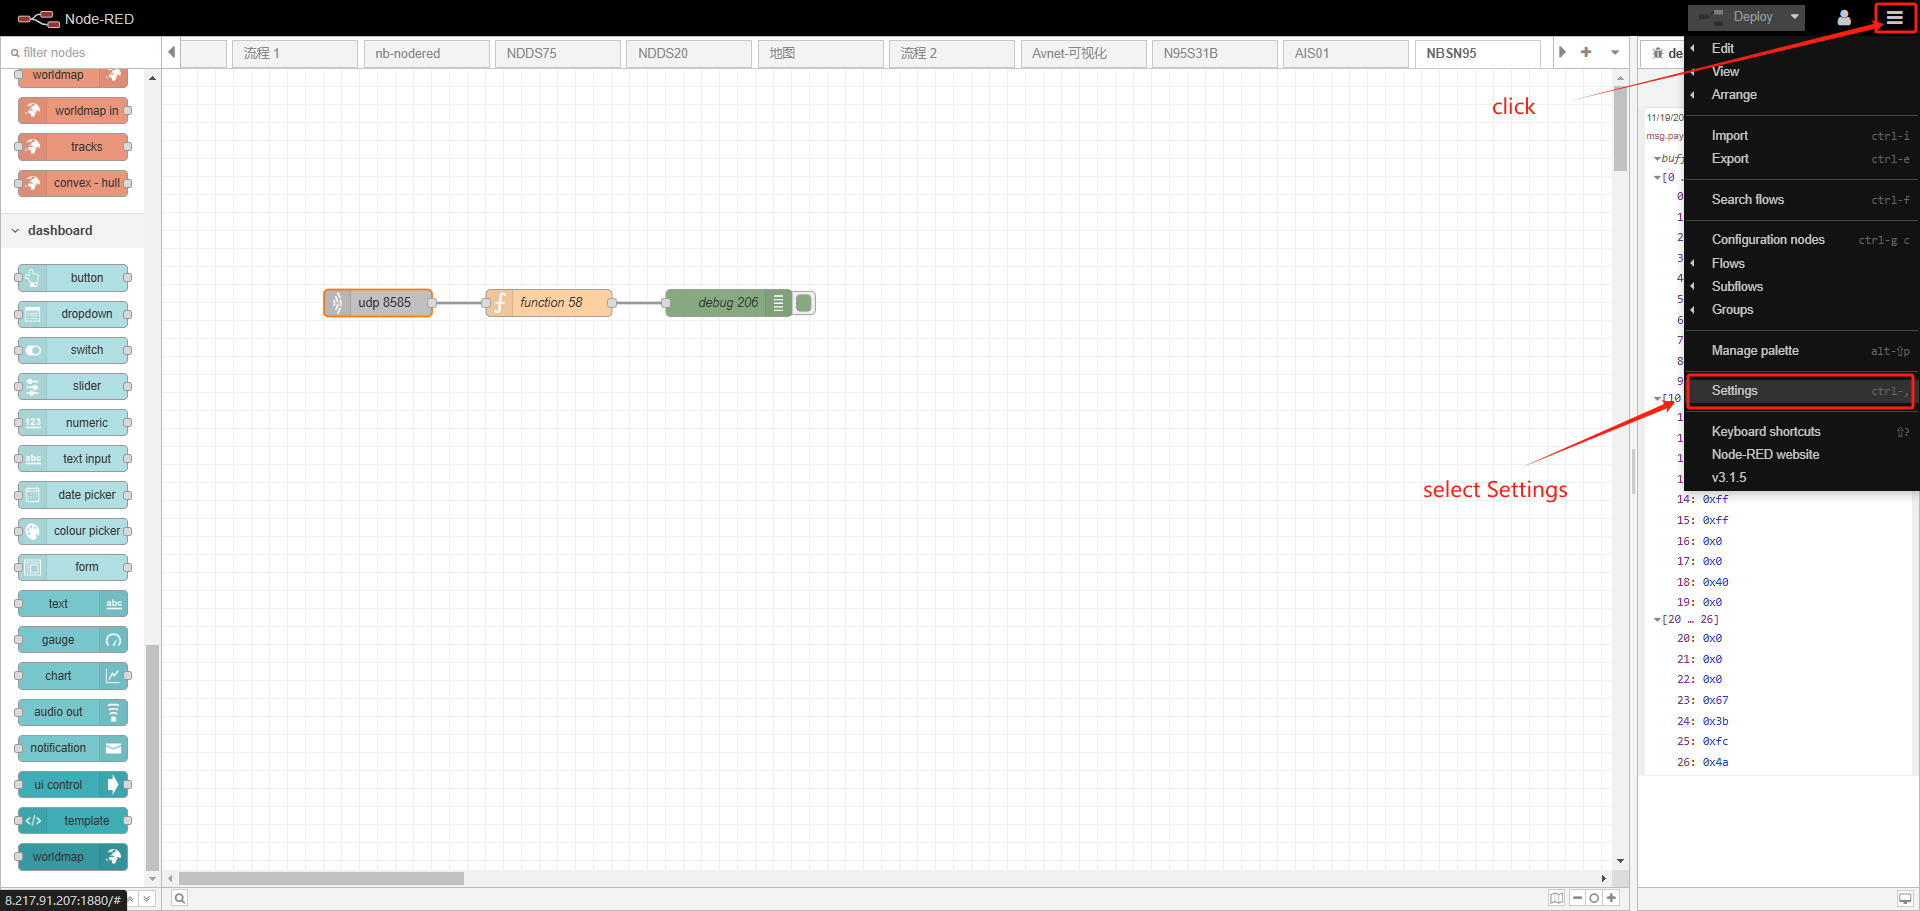The width and height of the screenshot is (1920, 911).
Task: Open Manage palette from menu
Action: [x=1800, y=351]
